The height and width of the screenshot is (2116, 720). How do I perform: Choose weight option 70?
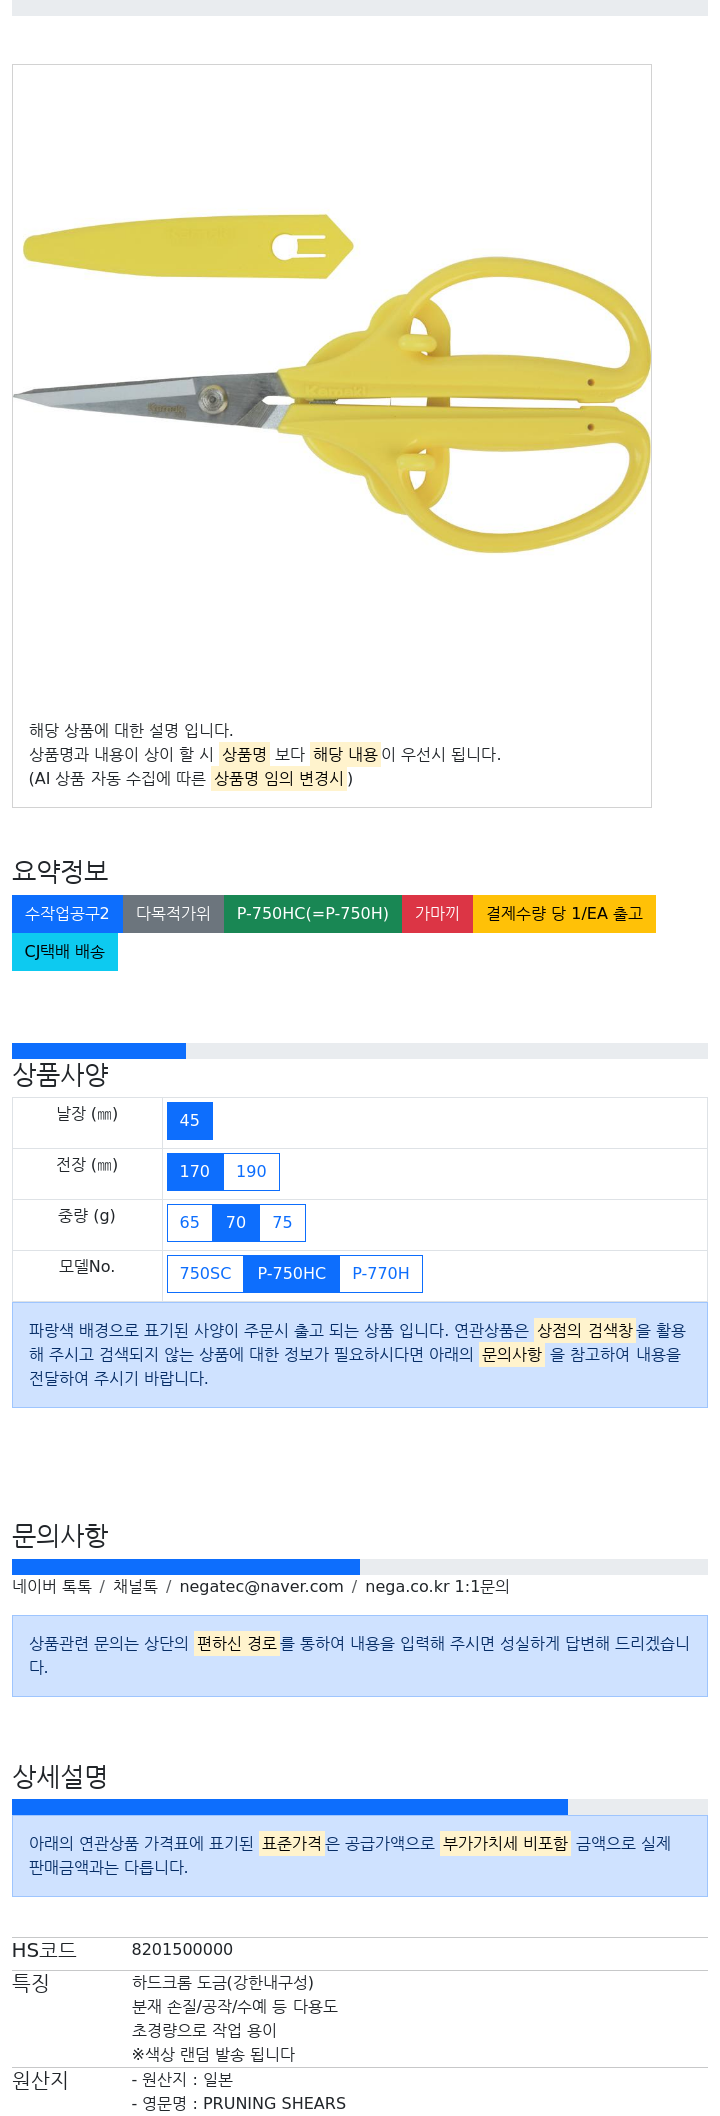point(236,1223)
